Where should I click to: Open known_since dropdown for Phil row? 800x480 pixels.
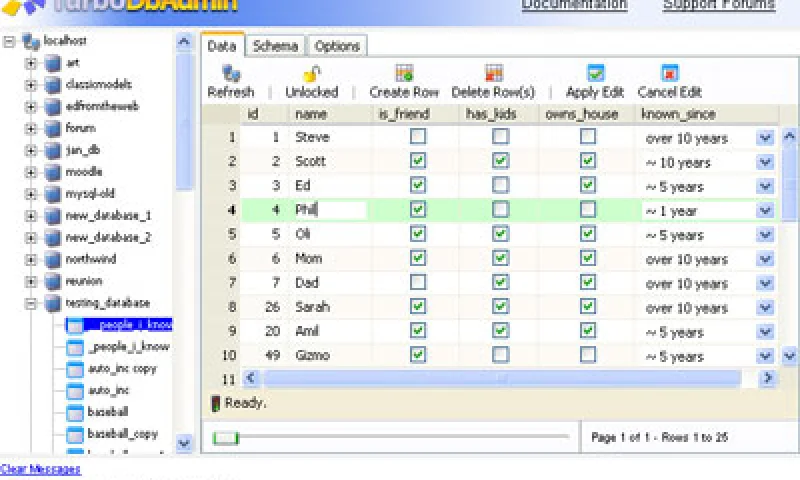click(765, 210)
